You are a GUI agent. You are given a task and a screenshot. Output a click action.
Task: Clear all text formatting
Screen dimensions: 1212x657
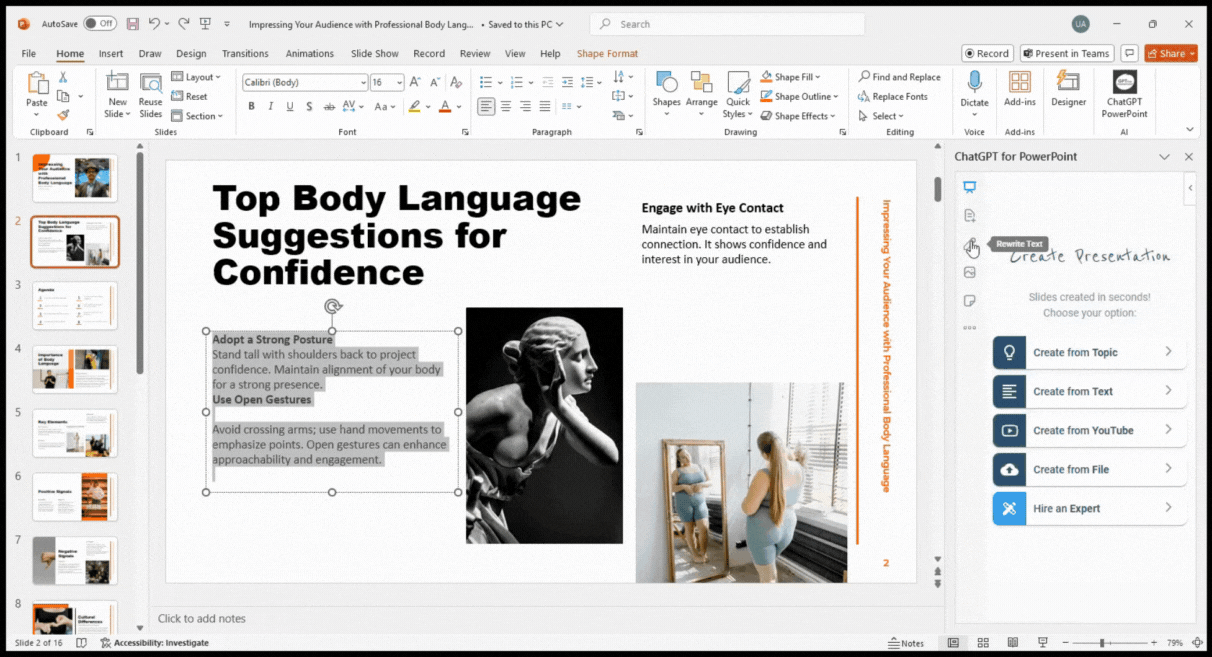(457, 82)
